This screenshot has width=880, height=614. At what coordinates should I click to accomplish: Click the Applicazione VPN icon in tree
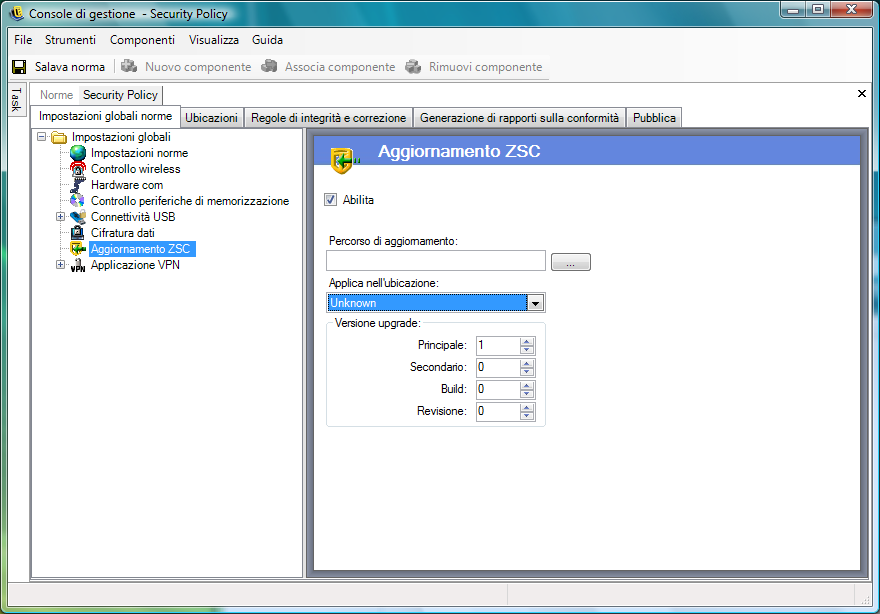coord(78,265)
